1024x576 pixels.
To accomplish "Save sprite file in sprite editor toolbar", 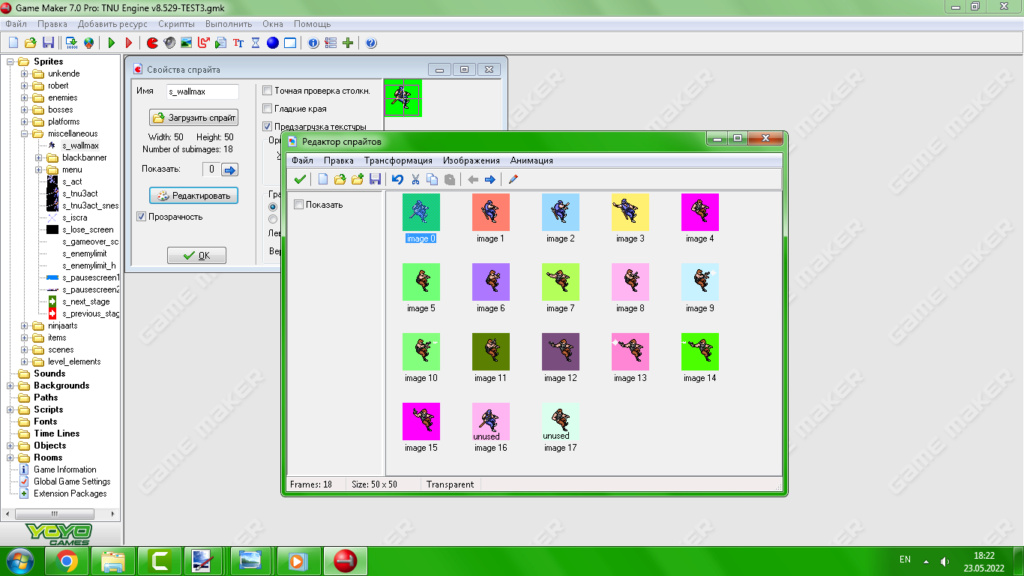I will click(x=375, y=179).
